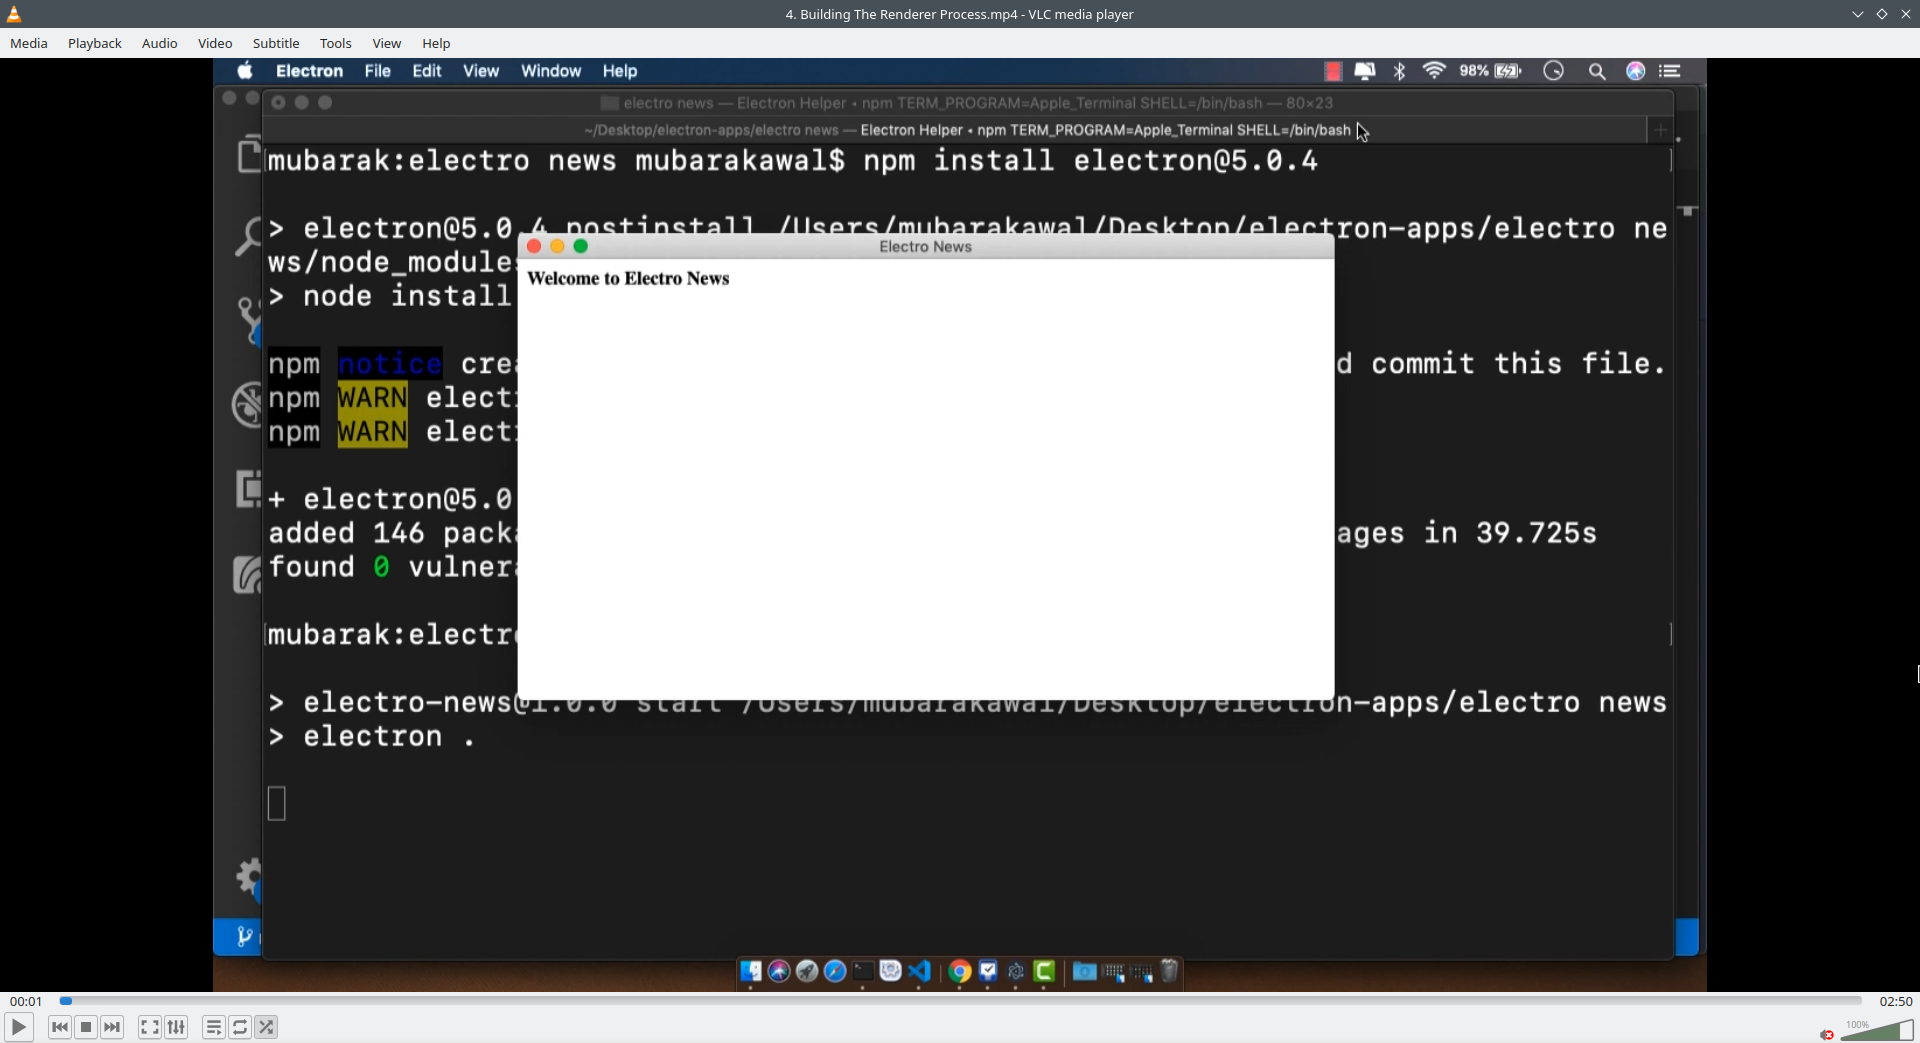Open VS Code Manage gear icon
Viewport: 1920px width, 1043px height.
(248, 877)
